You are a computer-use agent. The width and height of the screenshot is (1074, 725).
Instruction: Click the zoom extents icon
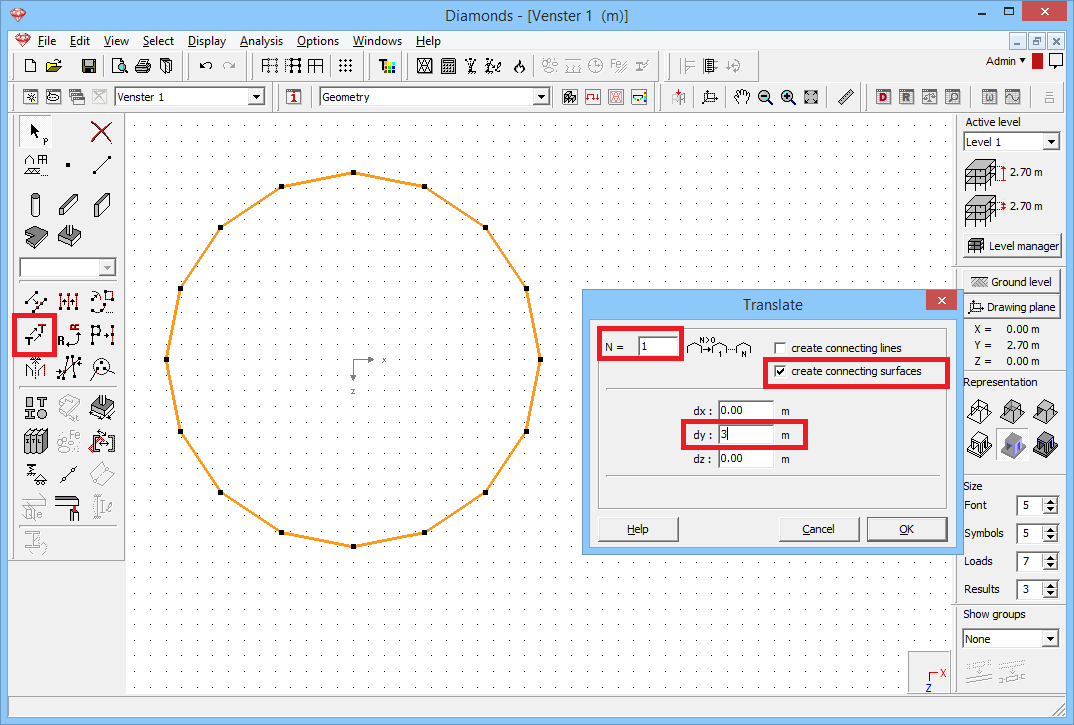point(811,97)
